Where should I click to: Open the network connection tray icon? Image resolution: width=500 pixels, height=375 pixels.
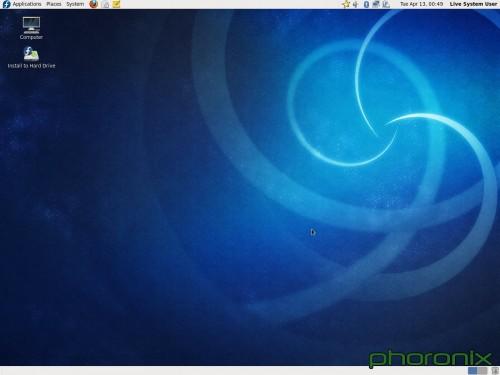[376, 4]
